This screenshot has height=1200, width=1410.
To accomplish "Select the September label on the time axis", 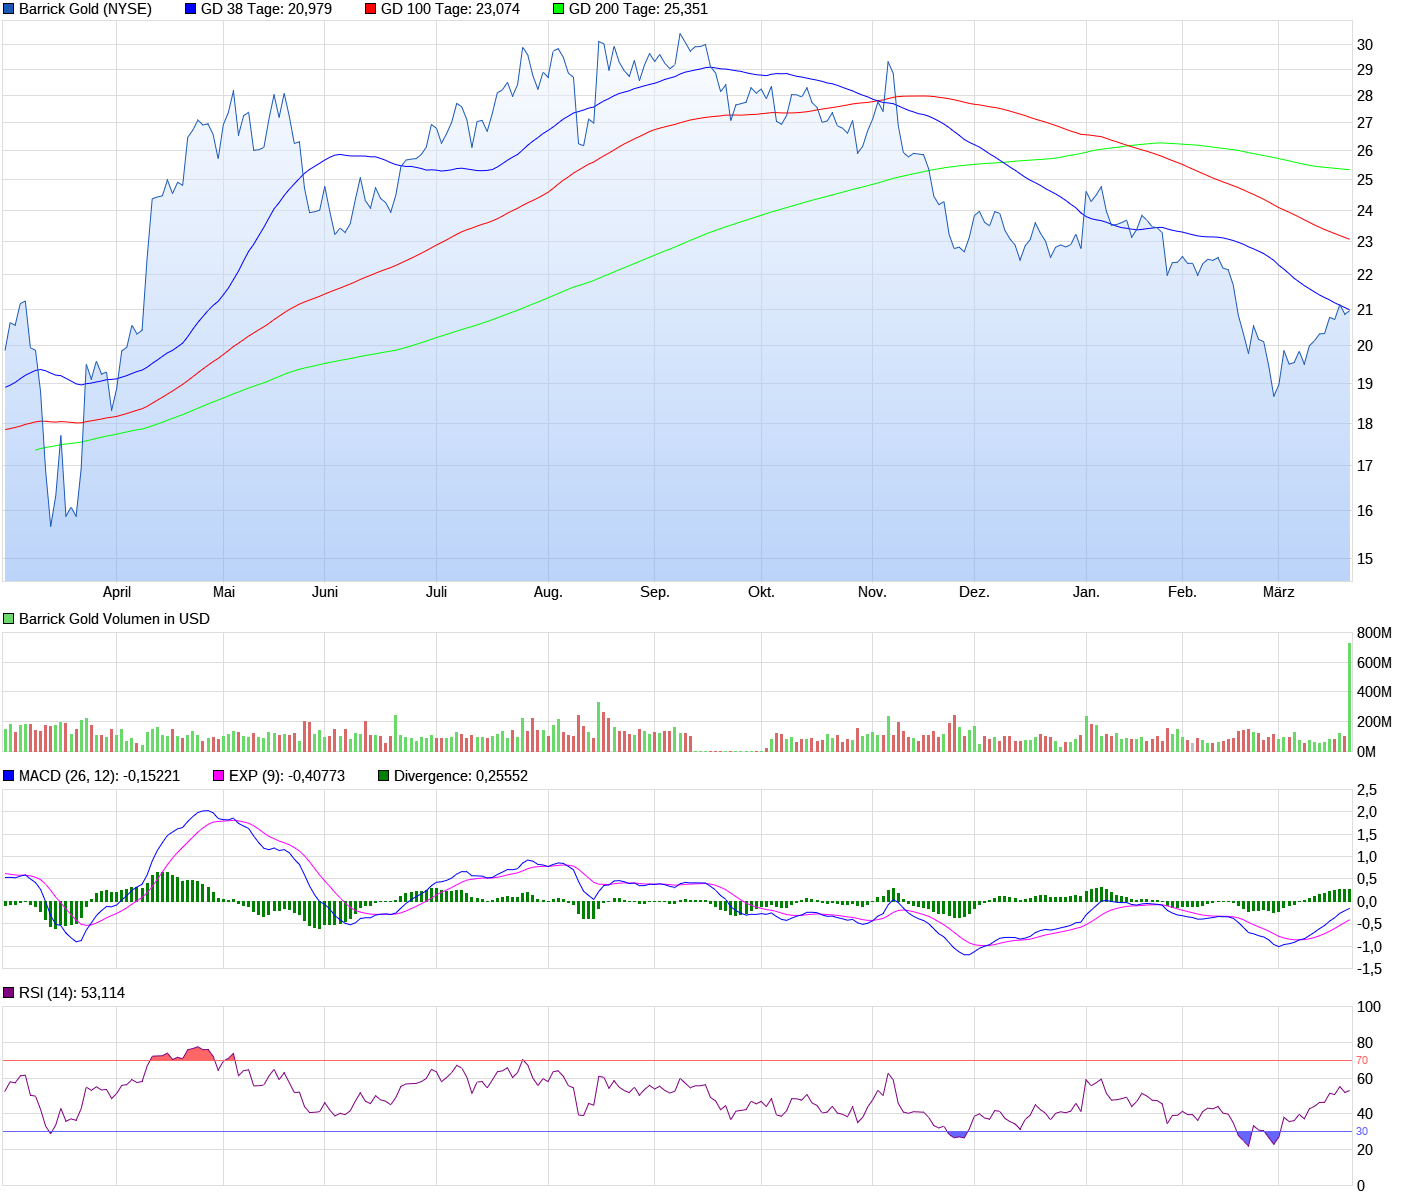I will click(655, 592).
